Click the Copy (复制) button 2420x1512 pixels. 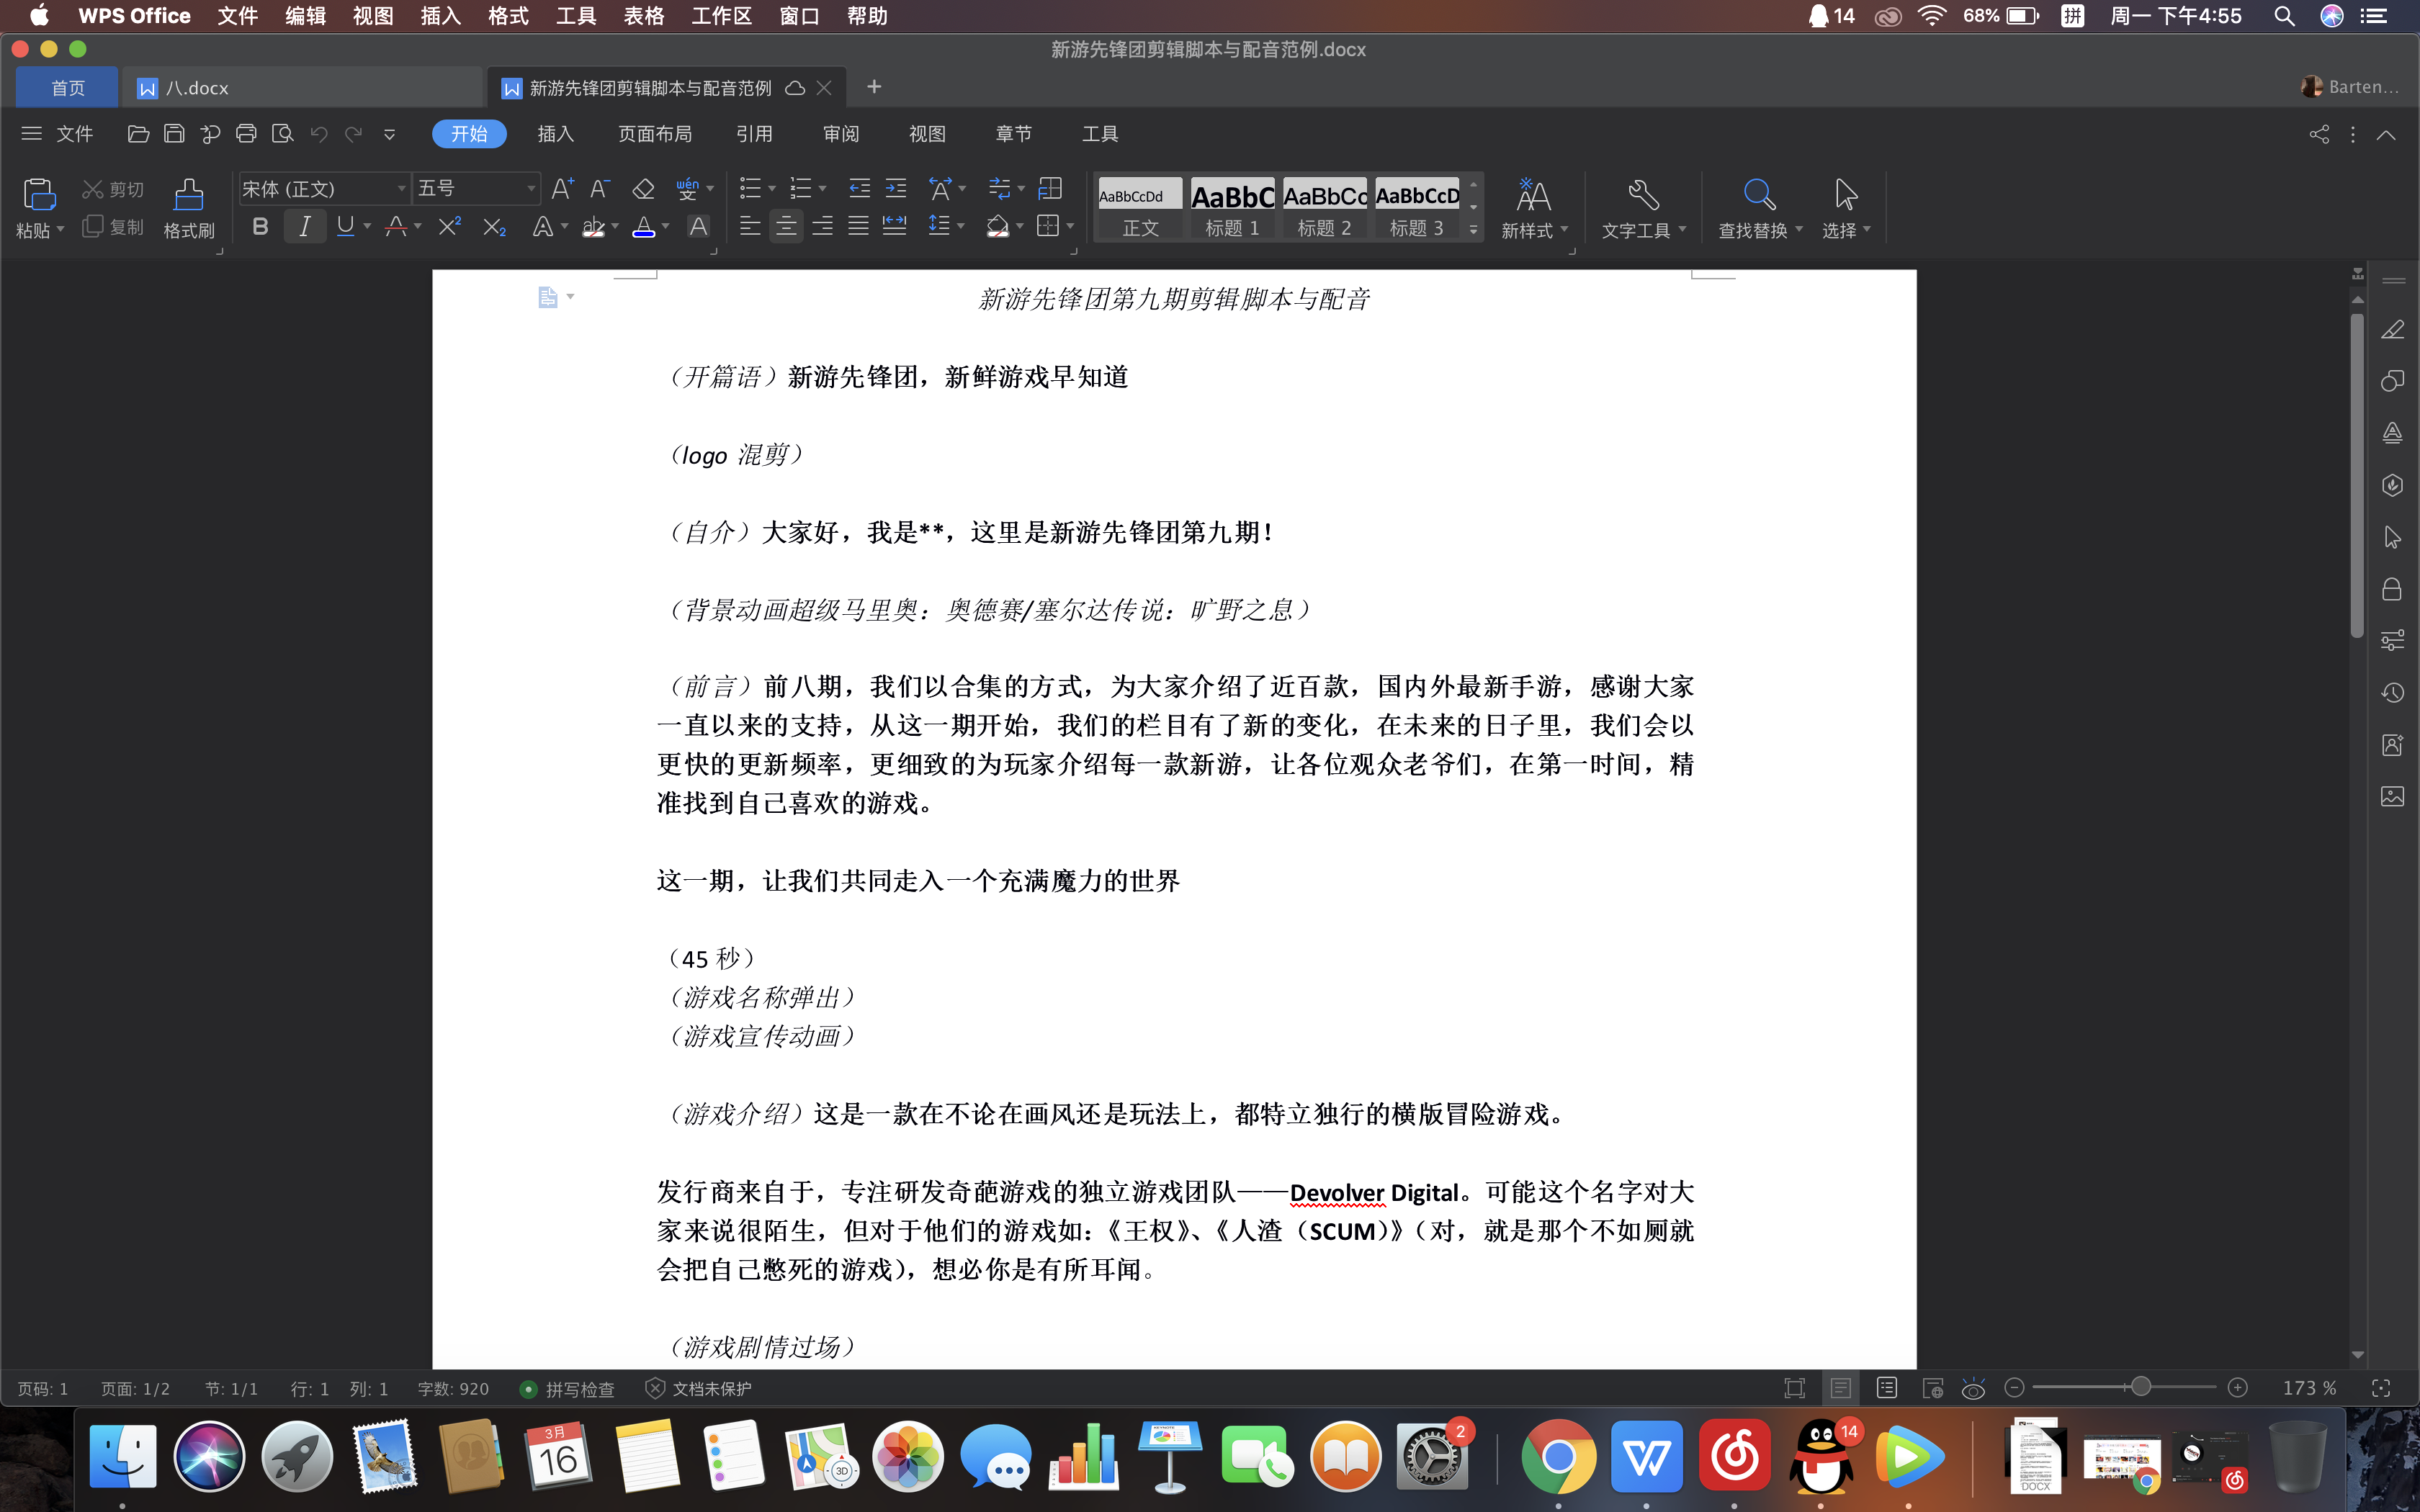(113, 227)
